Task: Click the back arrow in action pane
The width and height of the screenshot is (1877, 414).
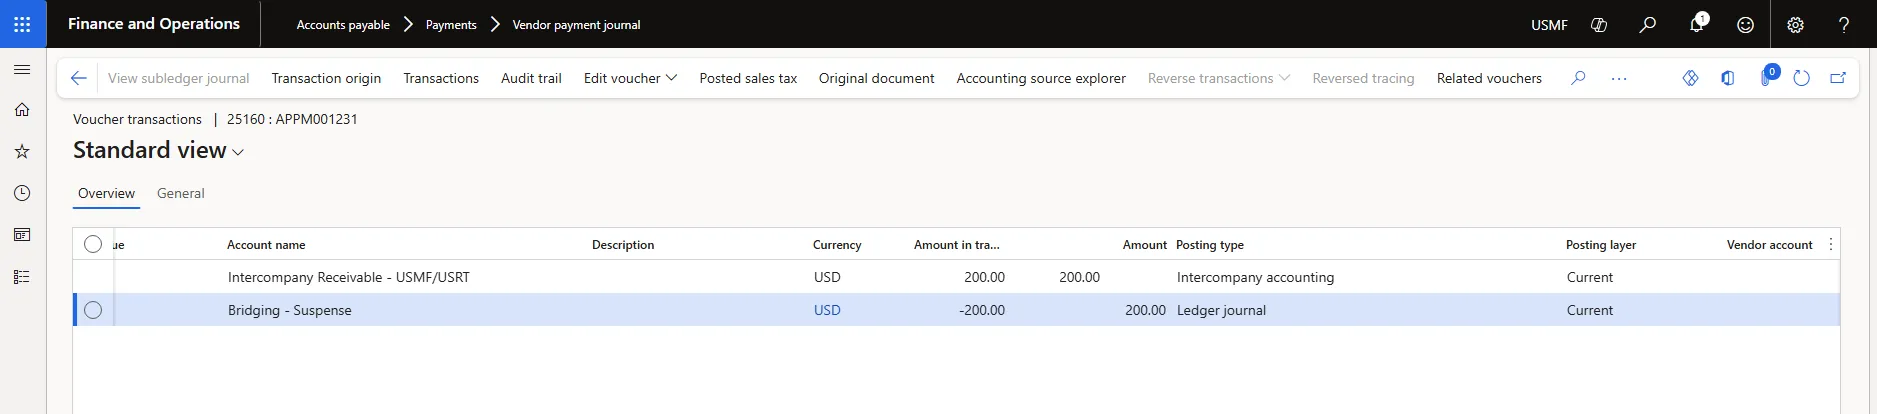Action: point(78,78)
